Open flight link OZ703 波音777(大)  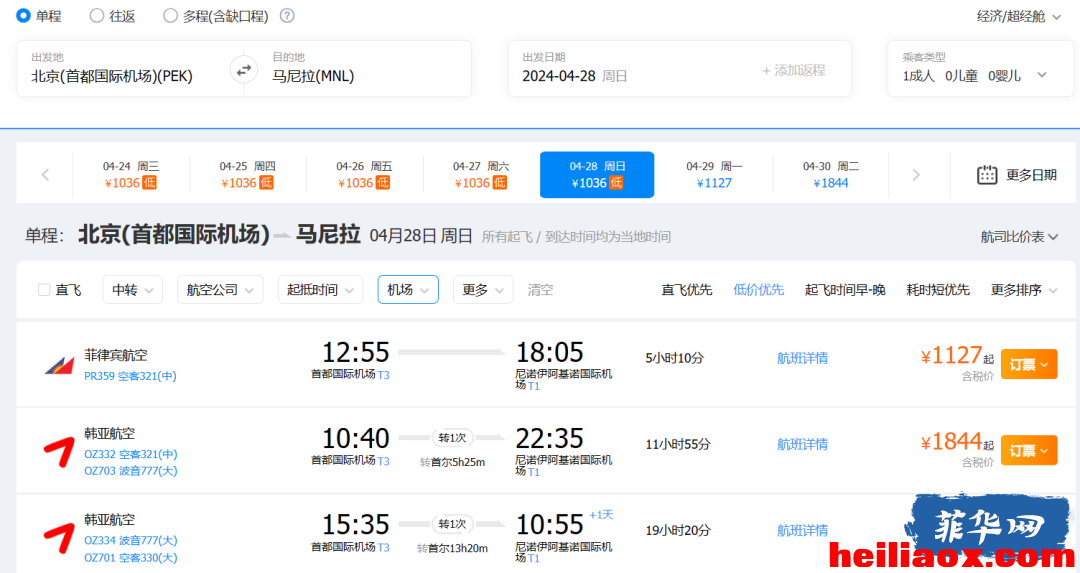(131, 471)
